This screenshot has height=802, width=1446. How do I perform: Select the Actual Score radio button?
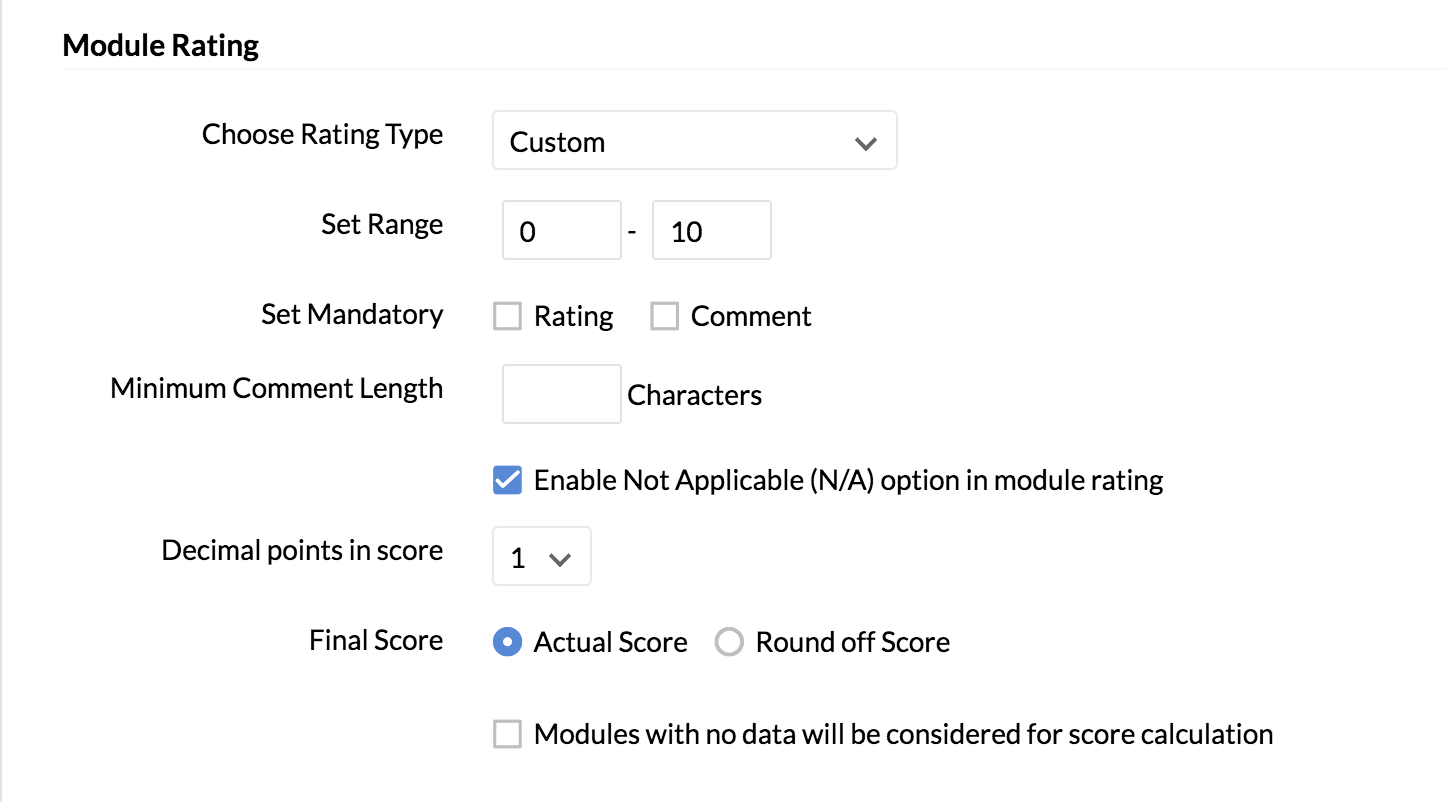508,642
